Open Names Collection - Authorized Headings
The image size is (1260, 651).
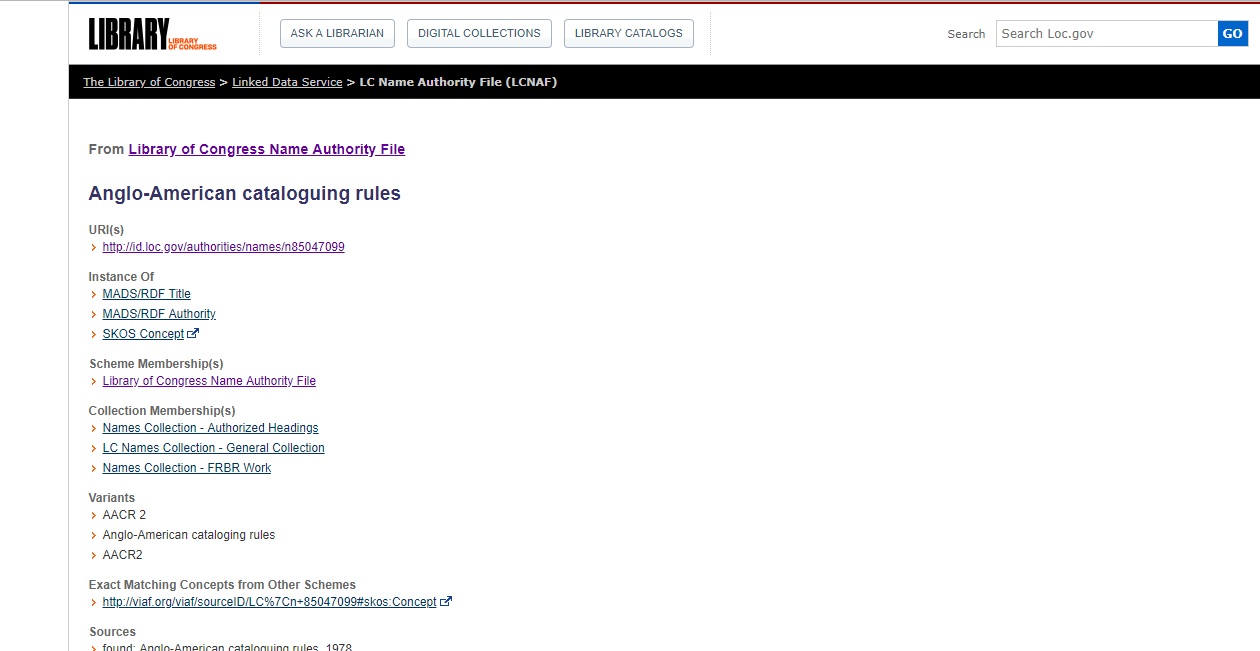pos(211,428)
